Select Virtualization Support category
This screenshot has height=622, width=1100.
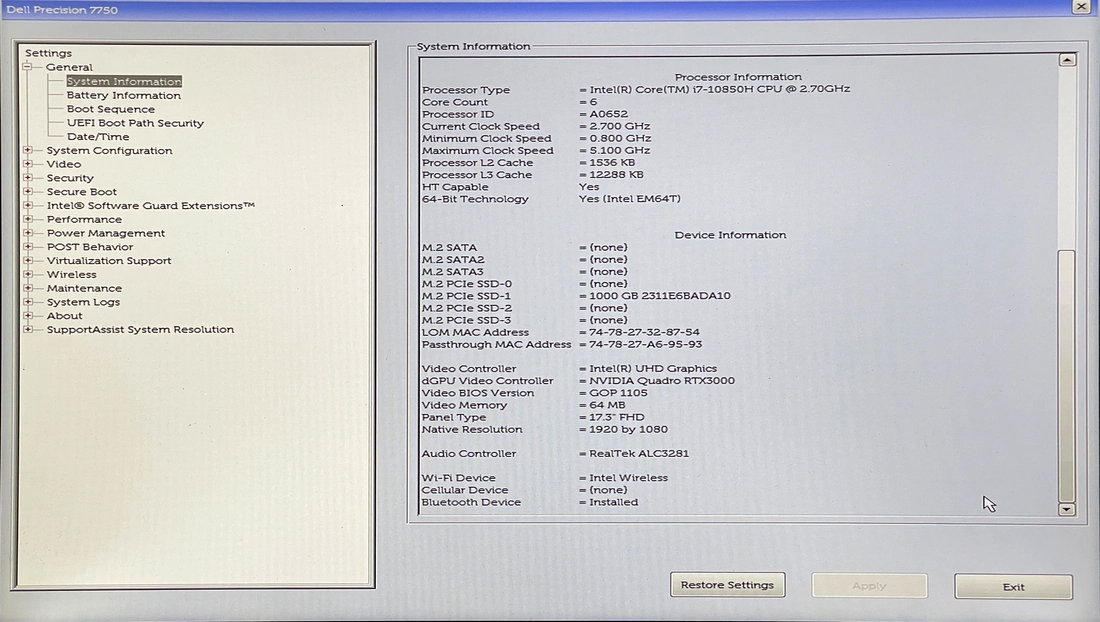point(109,261)
